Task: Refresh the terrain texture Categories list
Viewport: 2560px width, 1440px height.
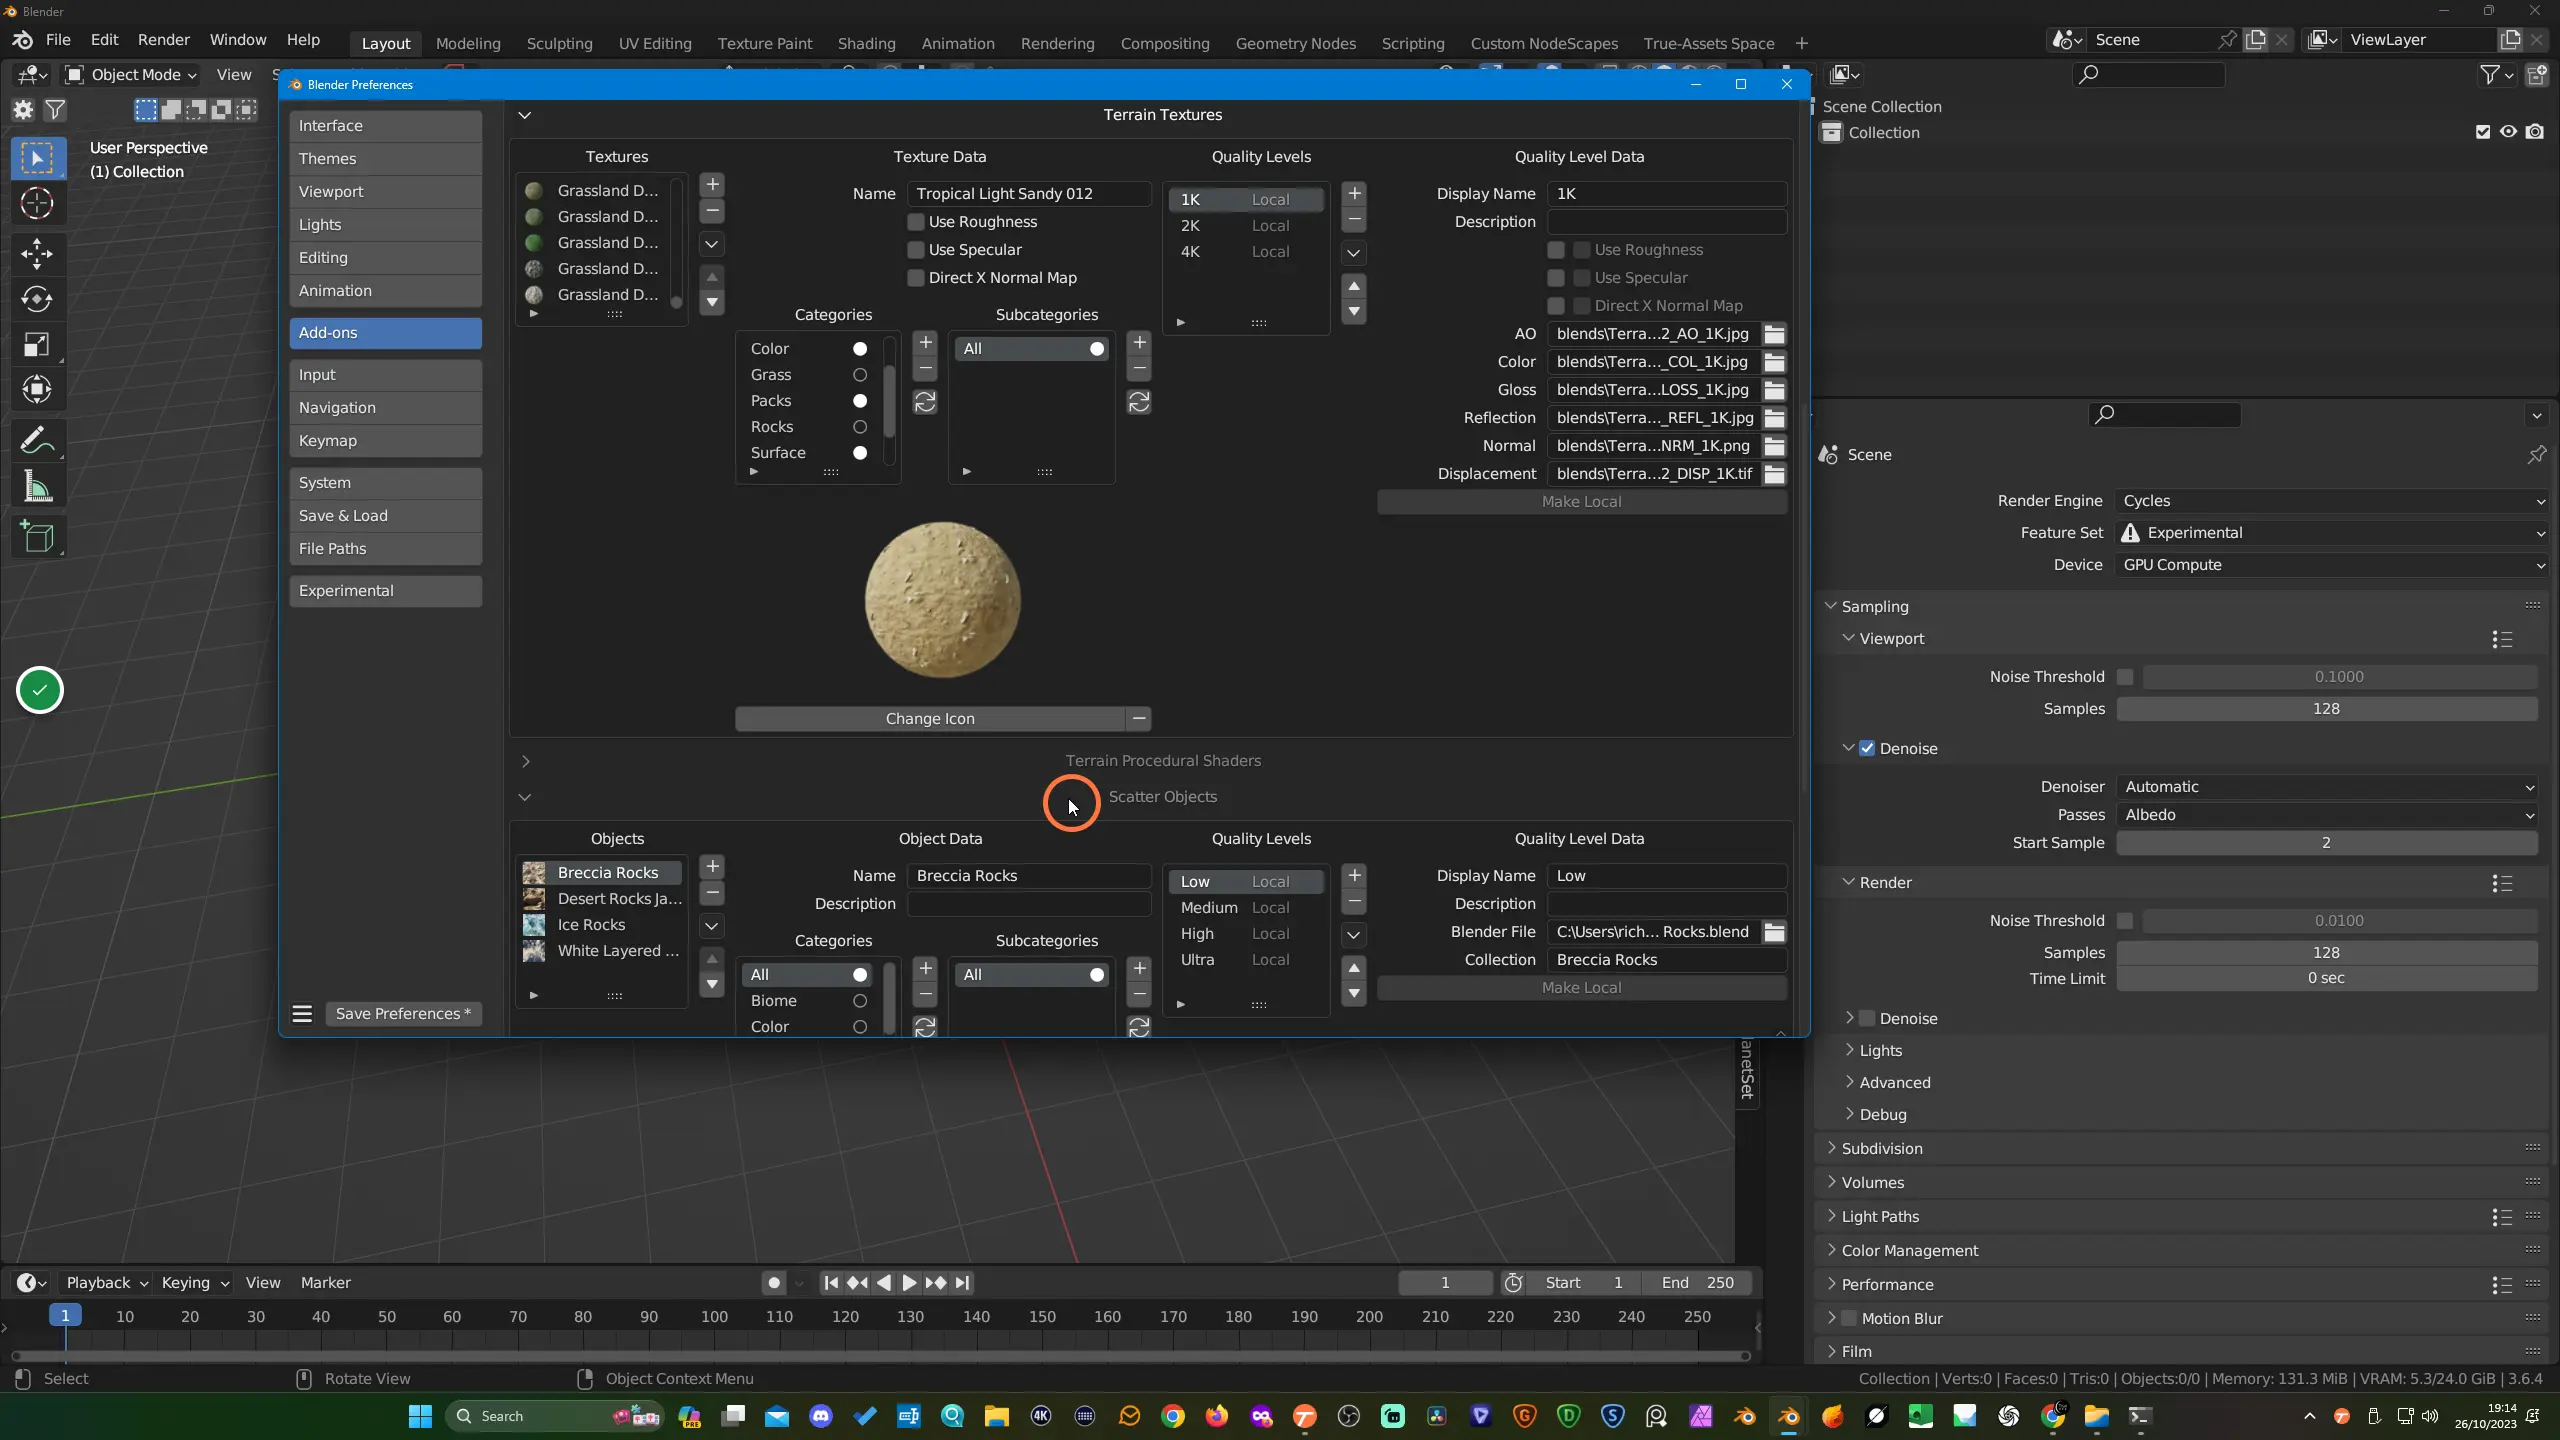Action: (925, 402)
